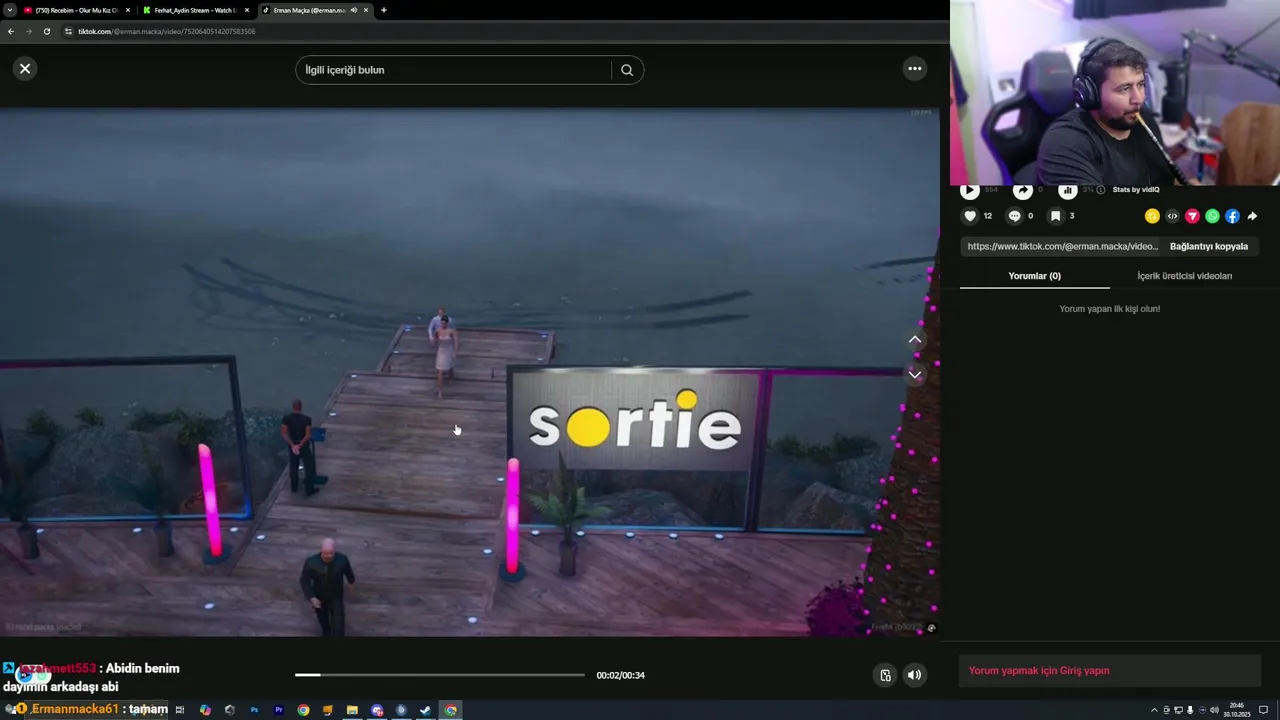1280x720 pixels.
Task: Click the vidIQ share-count arrow icon
Action: pyautogui.click(x=1022, y=189)
